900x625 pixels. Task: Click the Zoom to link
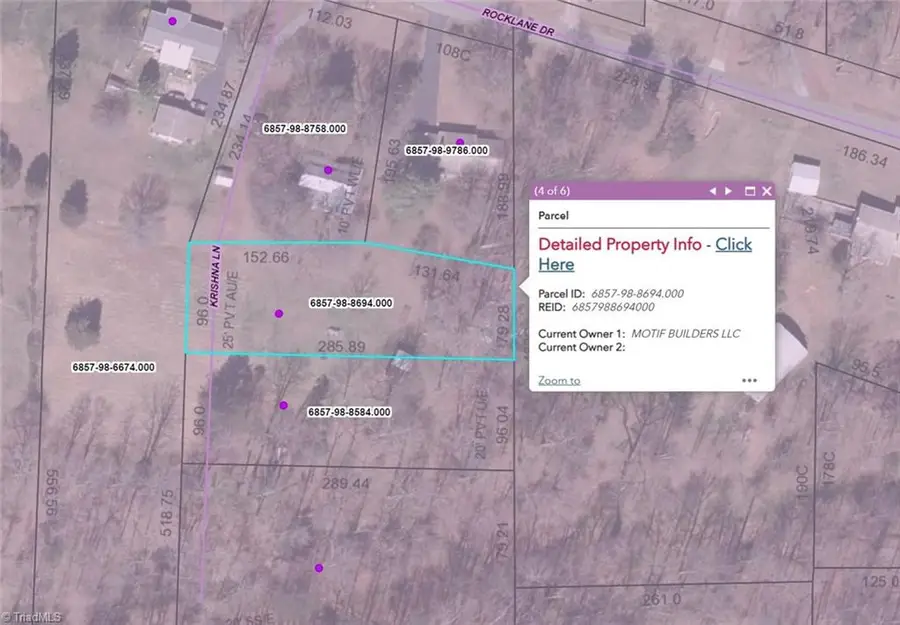[x=558, y=380]
